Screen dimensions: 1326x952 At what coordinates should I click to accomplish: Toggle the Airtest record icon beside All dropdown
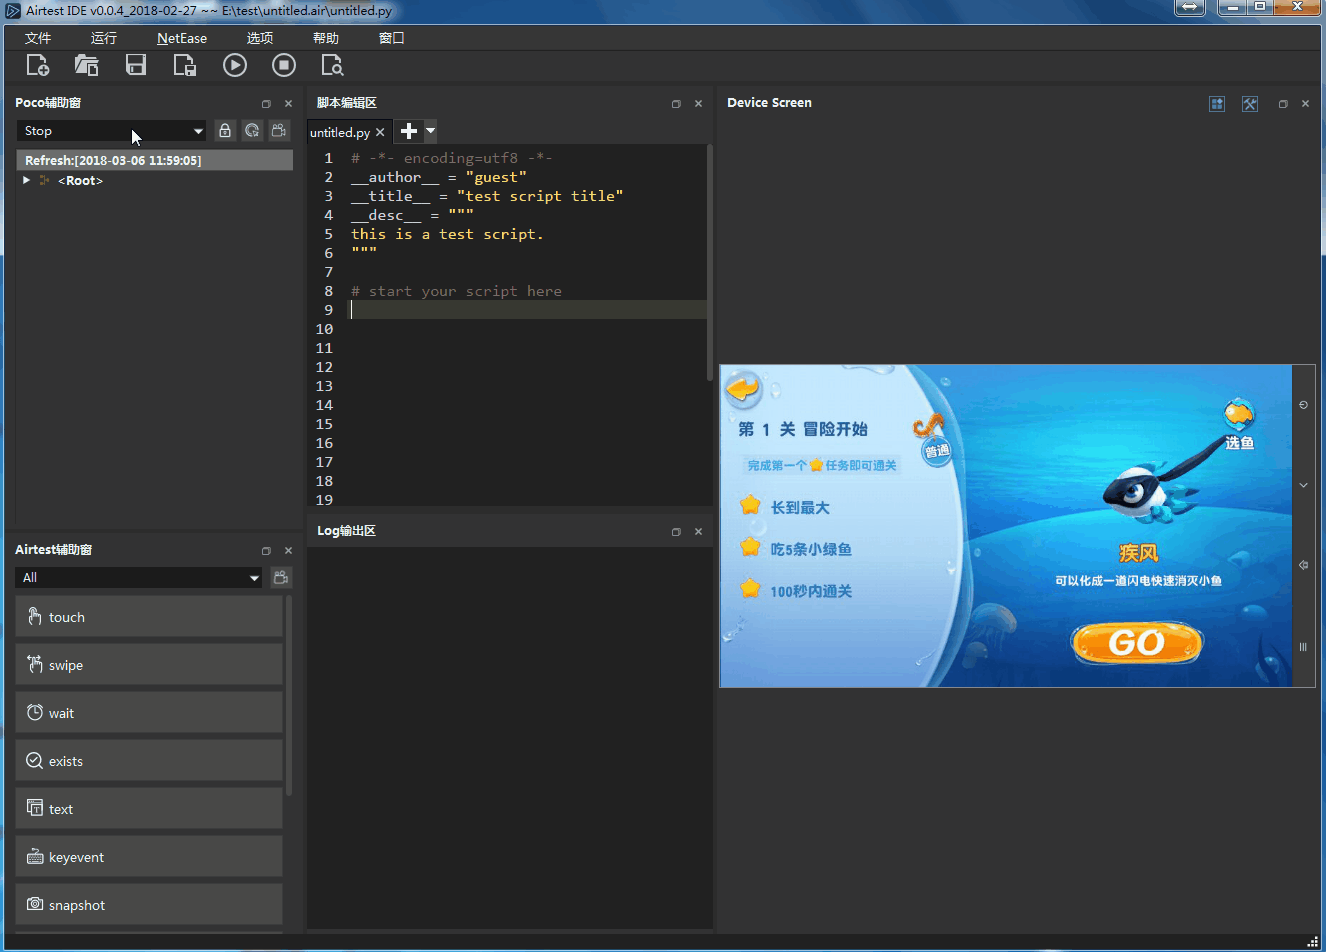[x=281, y=578]
